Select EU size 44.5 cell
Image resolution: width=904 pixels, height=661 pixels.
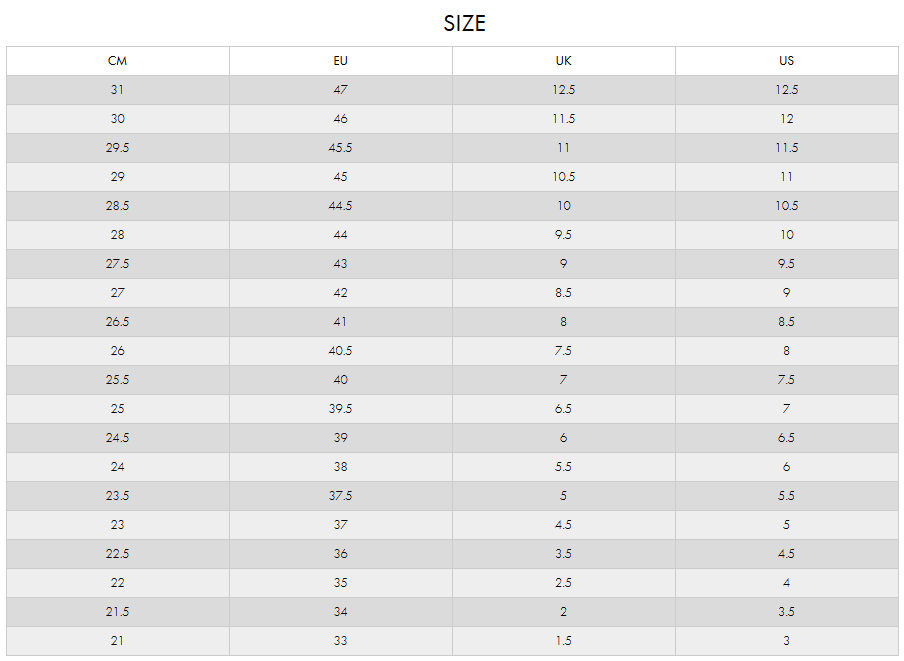pyautogui.click(x=341, y=206)
